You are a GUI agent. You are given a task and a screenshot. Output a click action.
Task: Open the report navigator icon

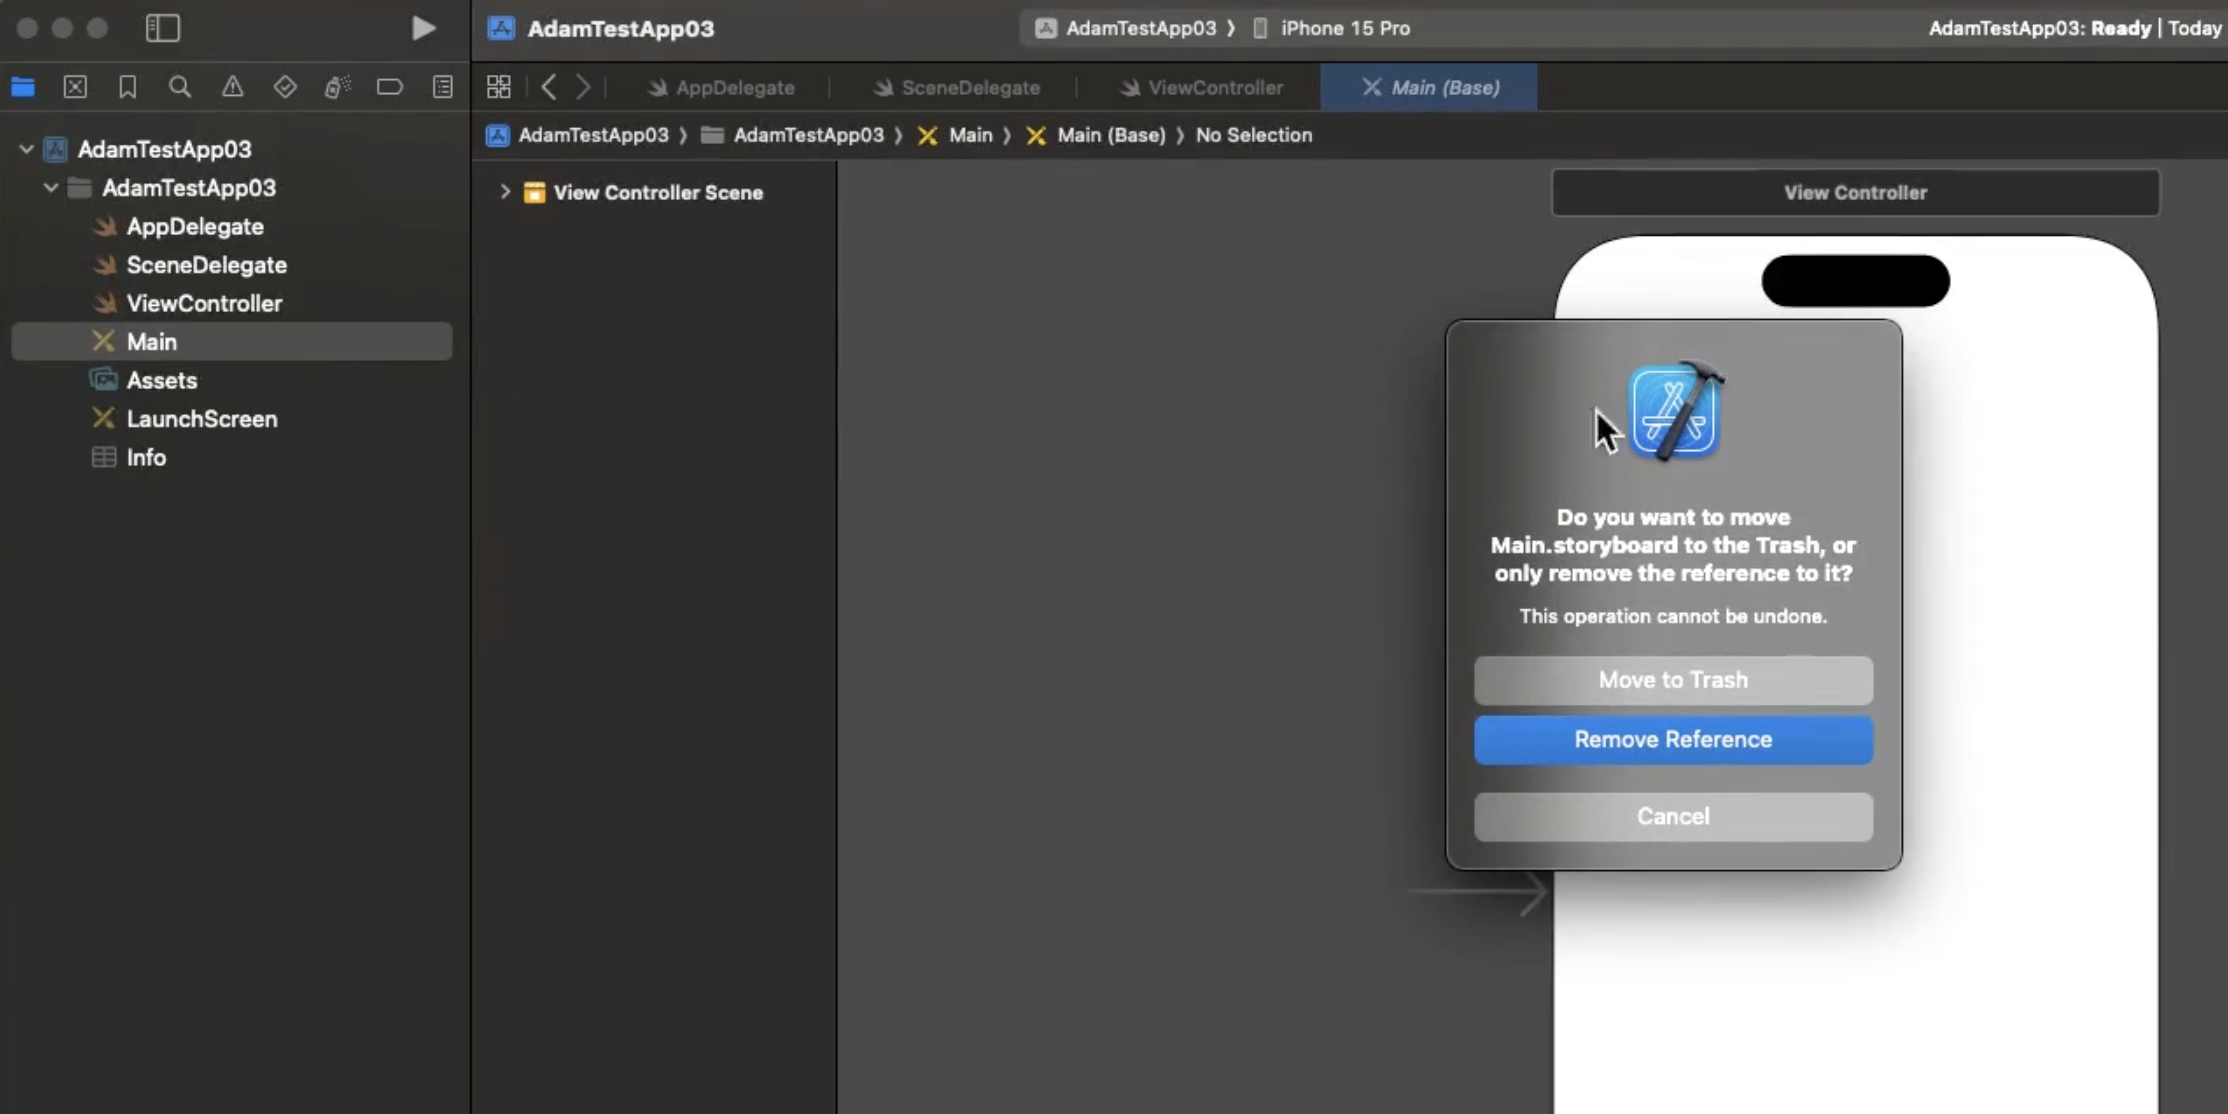pos(442,87)
